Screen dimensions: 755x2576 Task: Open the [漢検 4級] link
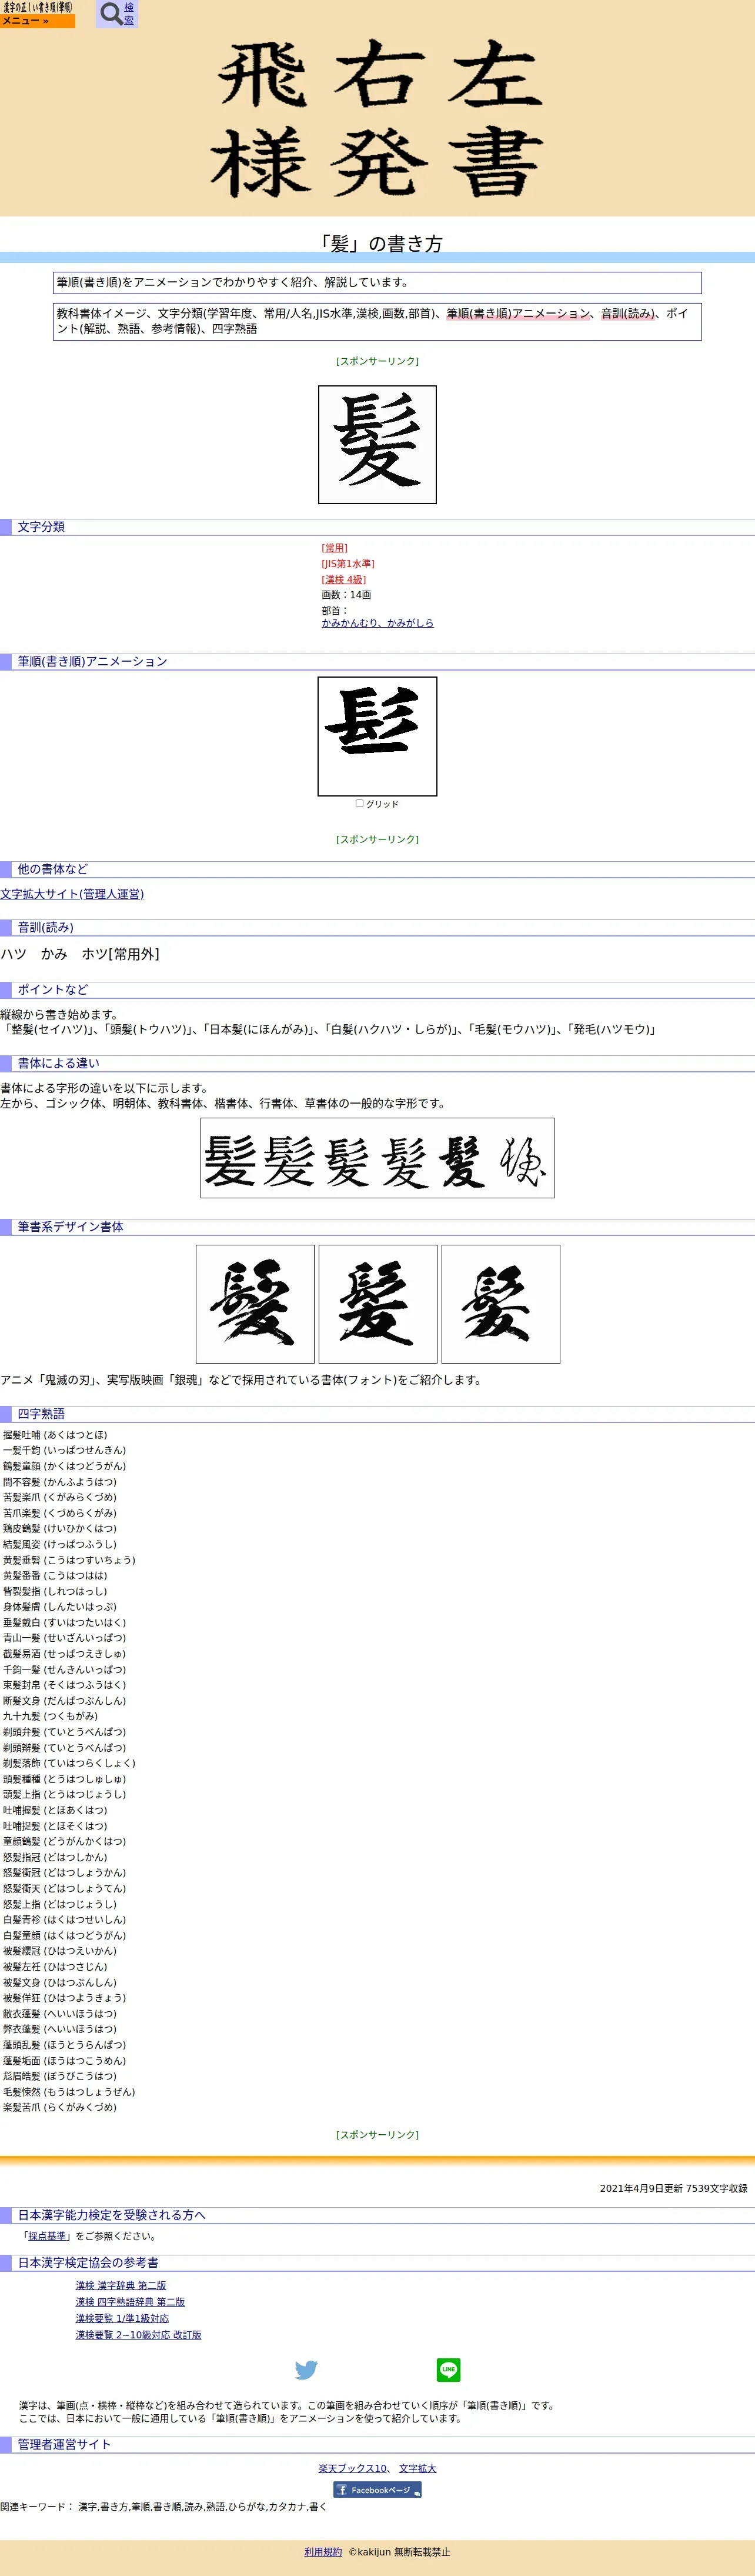pos(343,580)
